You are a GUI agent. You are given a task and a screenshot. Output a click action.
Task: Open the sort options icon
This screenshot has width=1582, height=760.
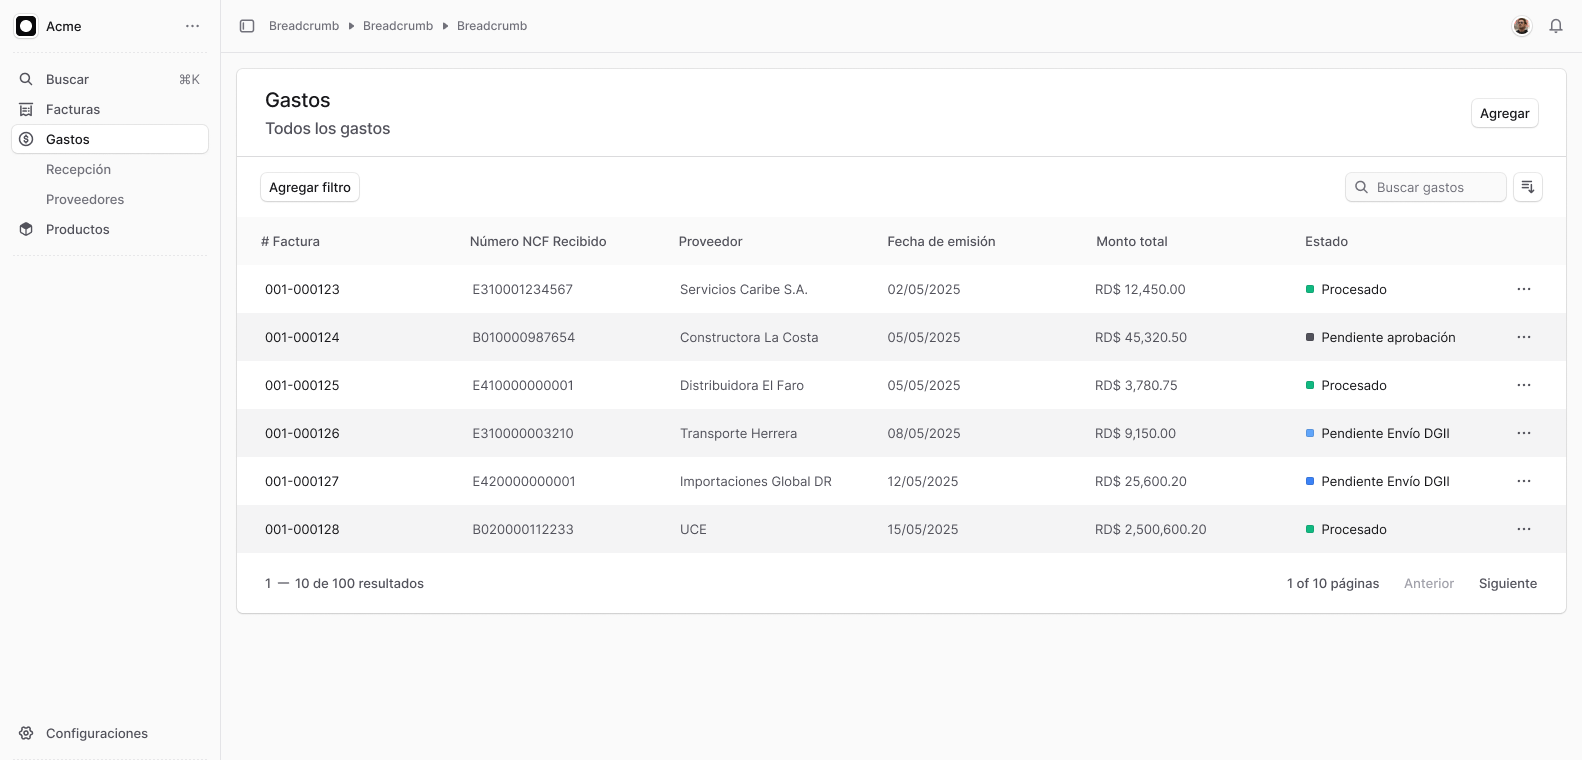tap(1527, 187)
